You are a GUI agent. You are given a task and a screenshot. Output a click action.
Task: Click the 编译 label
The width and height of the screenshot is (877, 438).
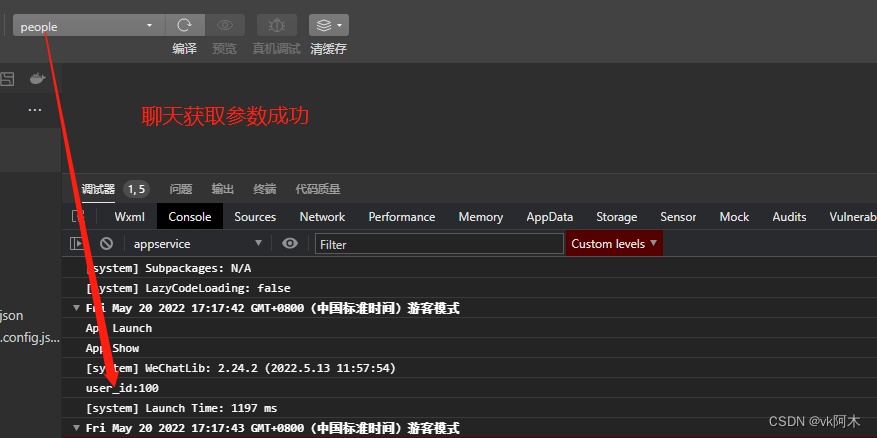[185, 49]
